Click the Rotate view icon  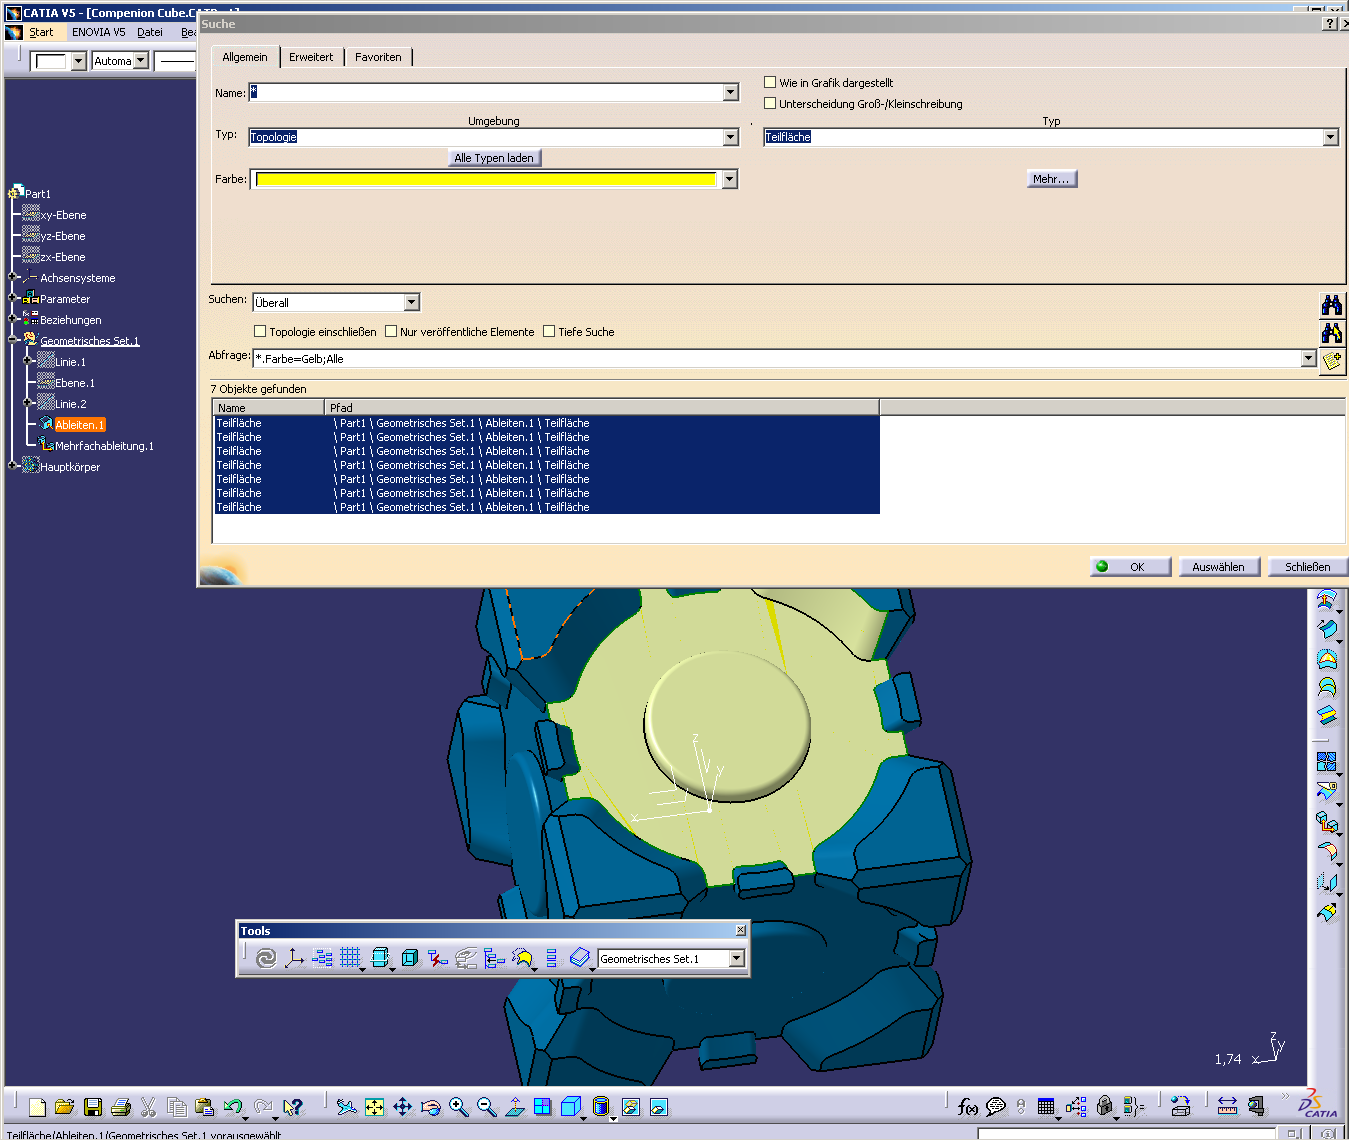431,1107
